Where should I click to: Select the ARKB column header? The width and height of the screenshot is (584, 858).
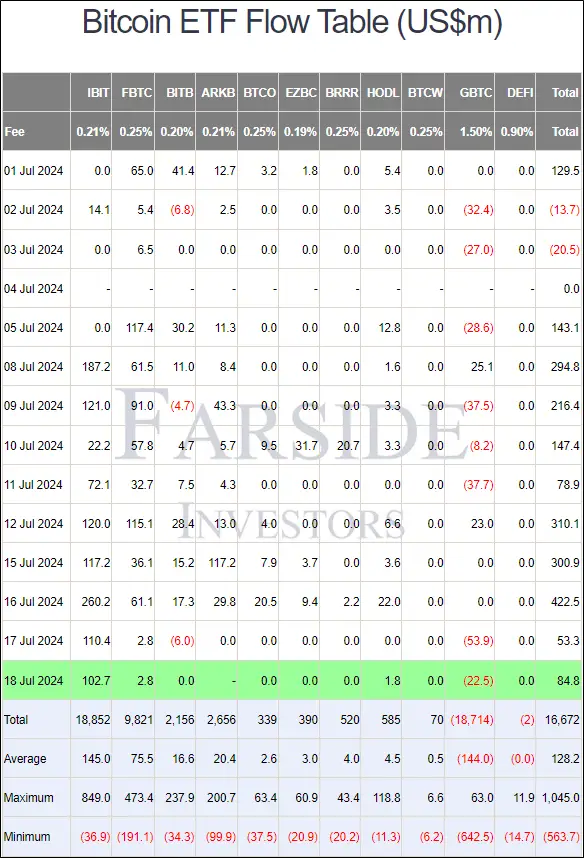point(218,92)
